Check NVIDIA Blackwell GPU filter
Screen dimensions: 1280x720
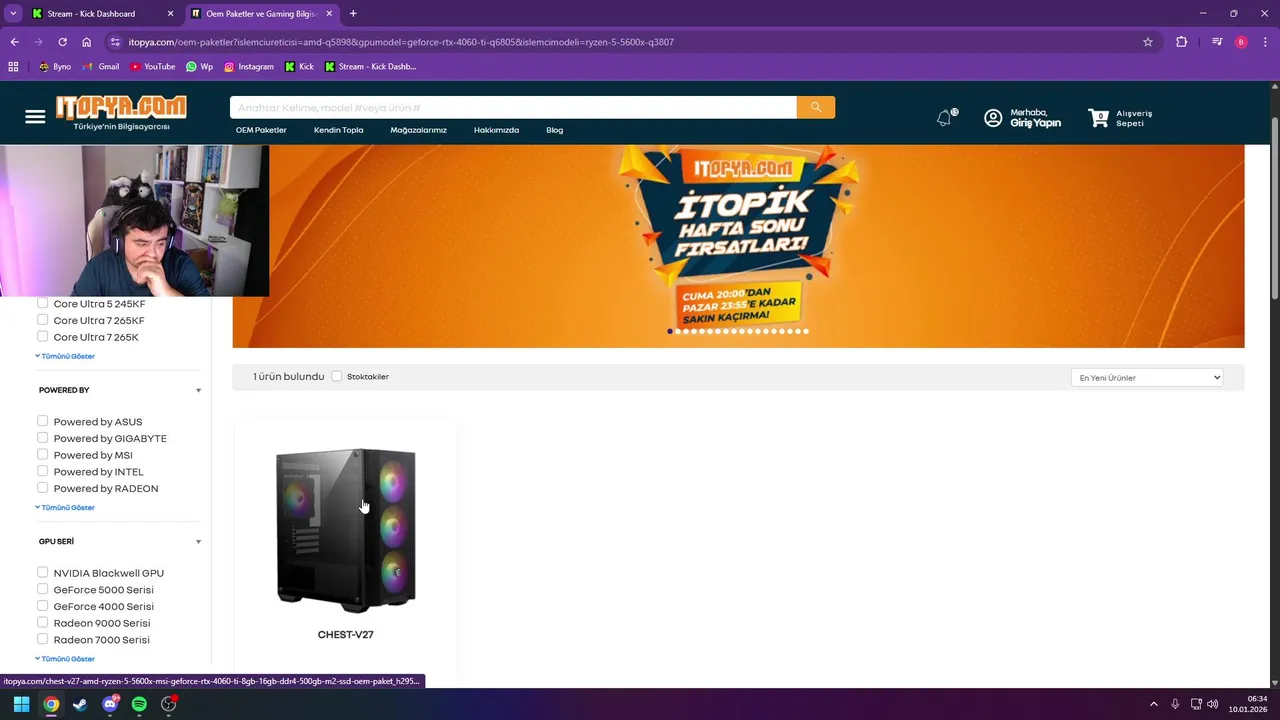[x=43, y=572]
